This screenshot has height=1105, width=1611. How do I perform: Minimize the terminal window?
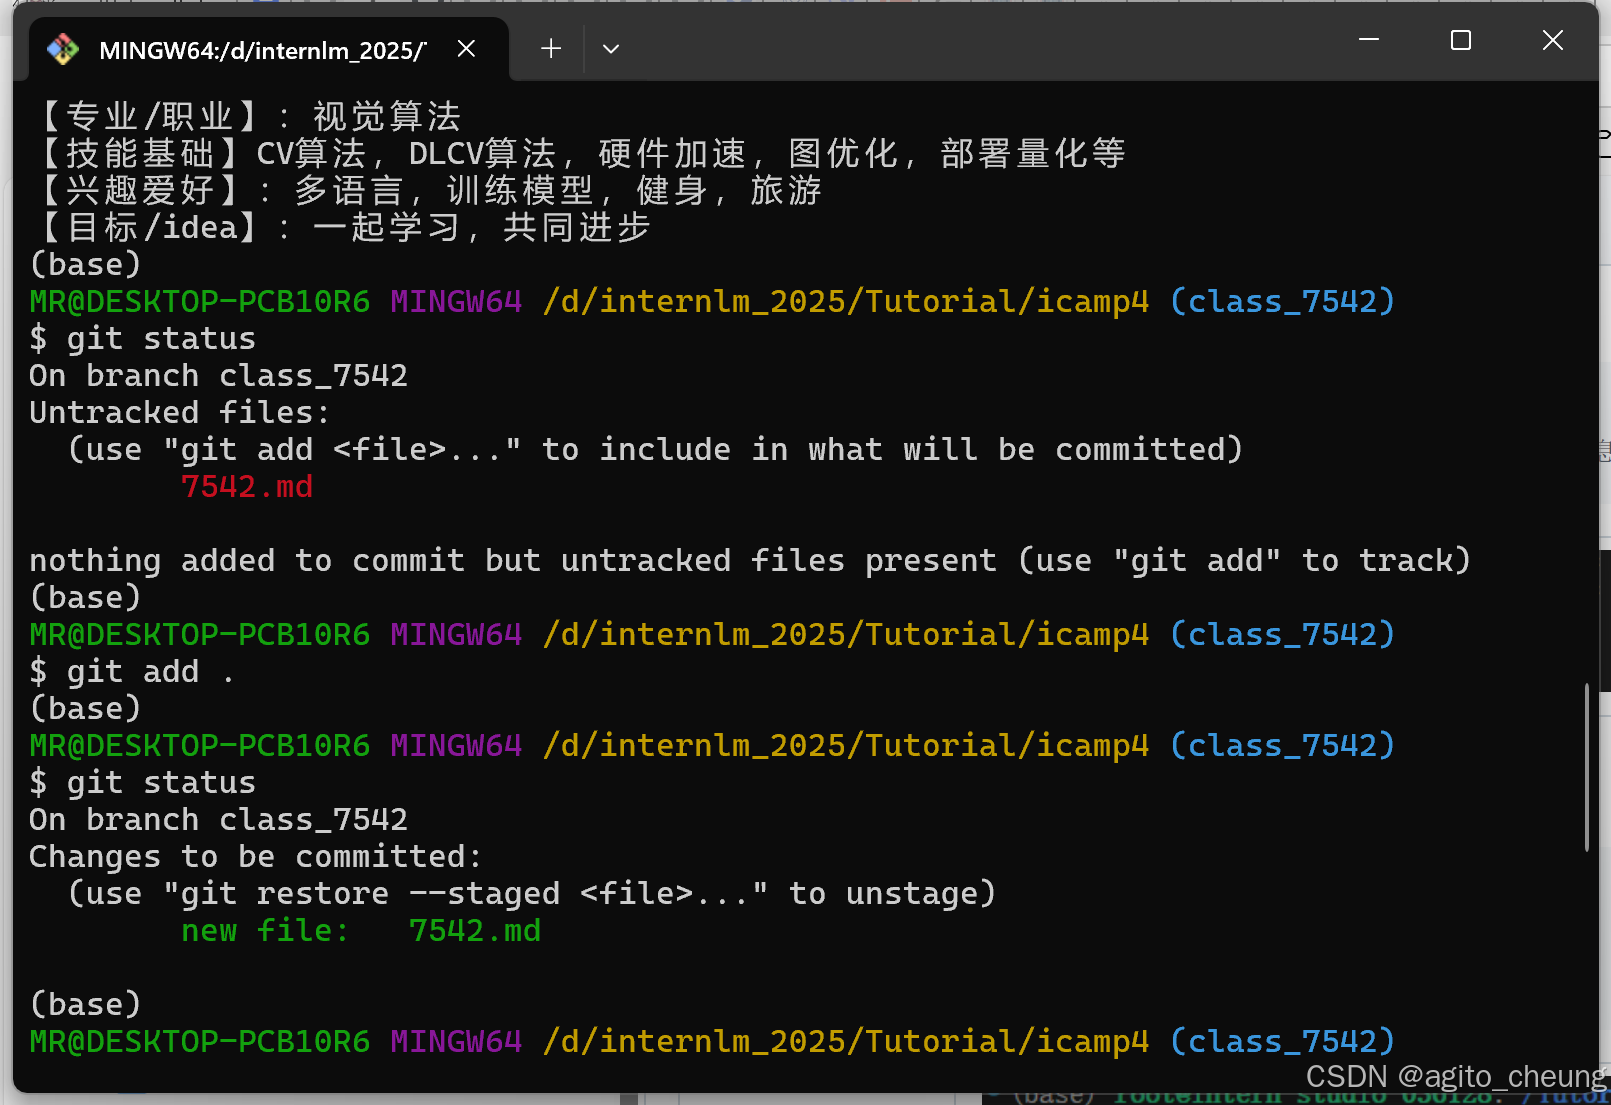pyautogui.click(x=1368, y=40)
